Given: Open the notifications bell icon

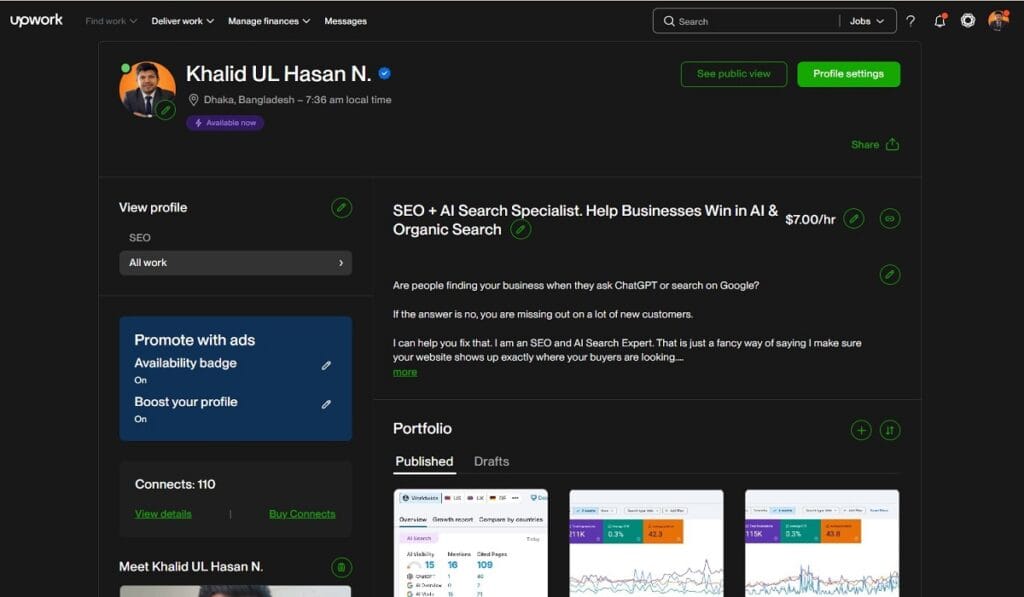Looking at the screenshot, I should [939, 21].
